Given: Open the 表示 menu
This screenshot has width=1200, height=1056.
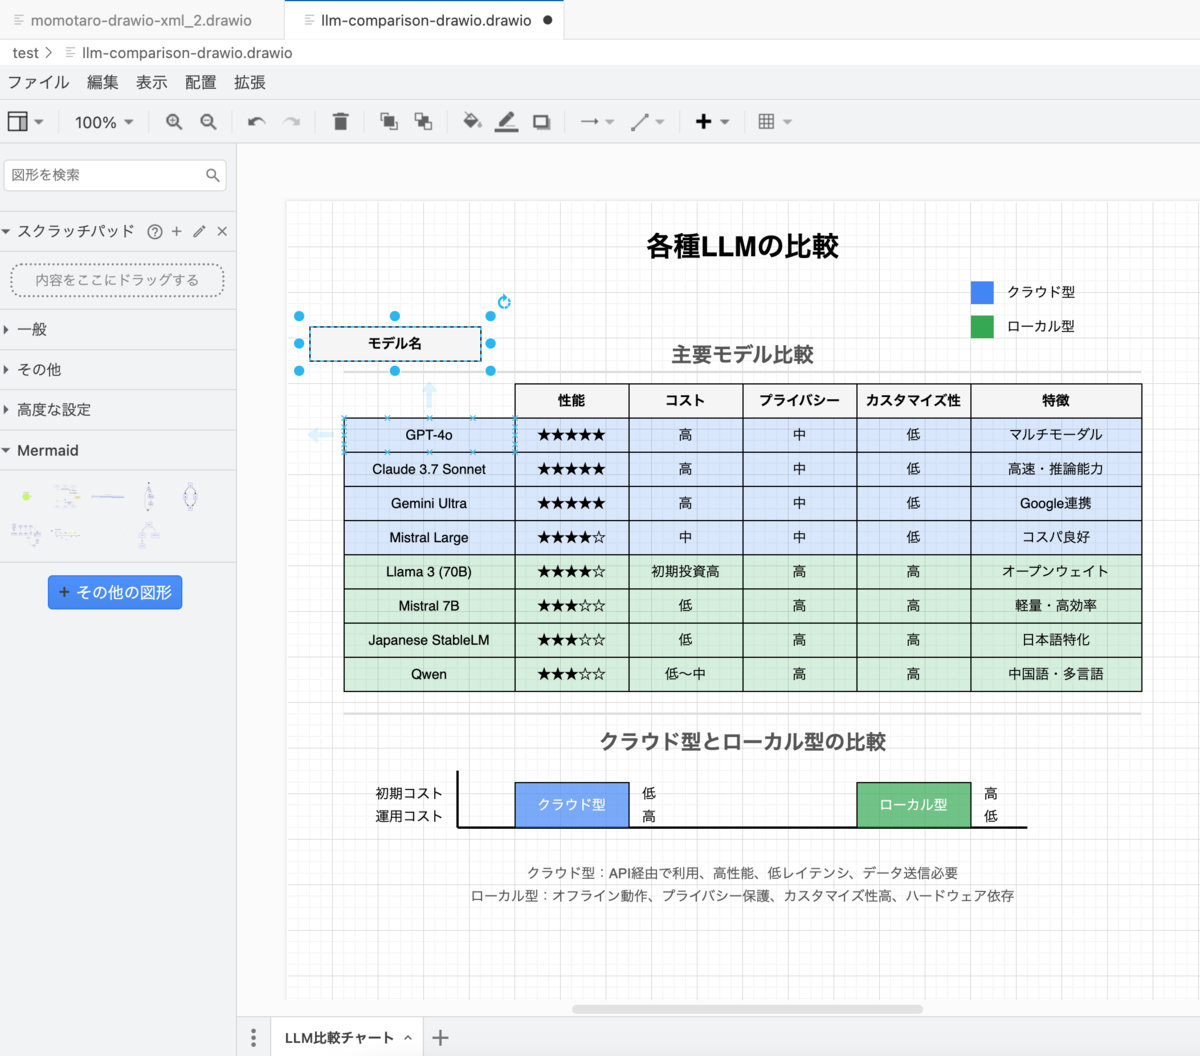Looking at the screenshot, I should pos(152,83).
